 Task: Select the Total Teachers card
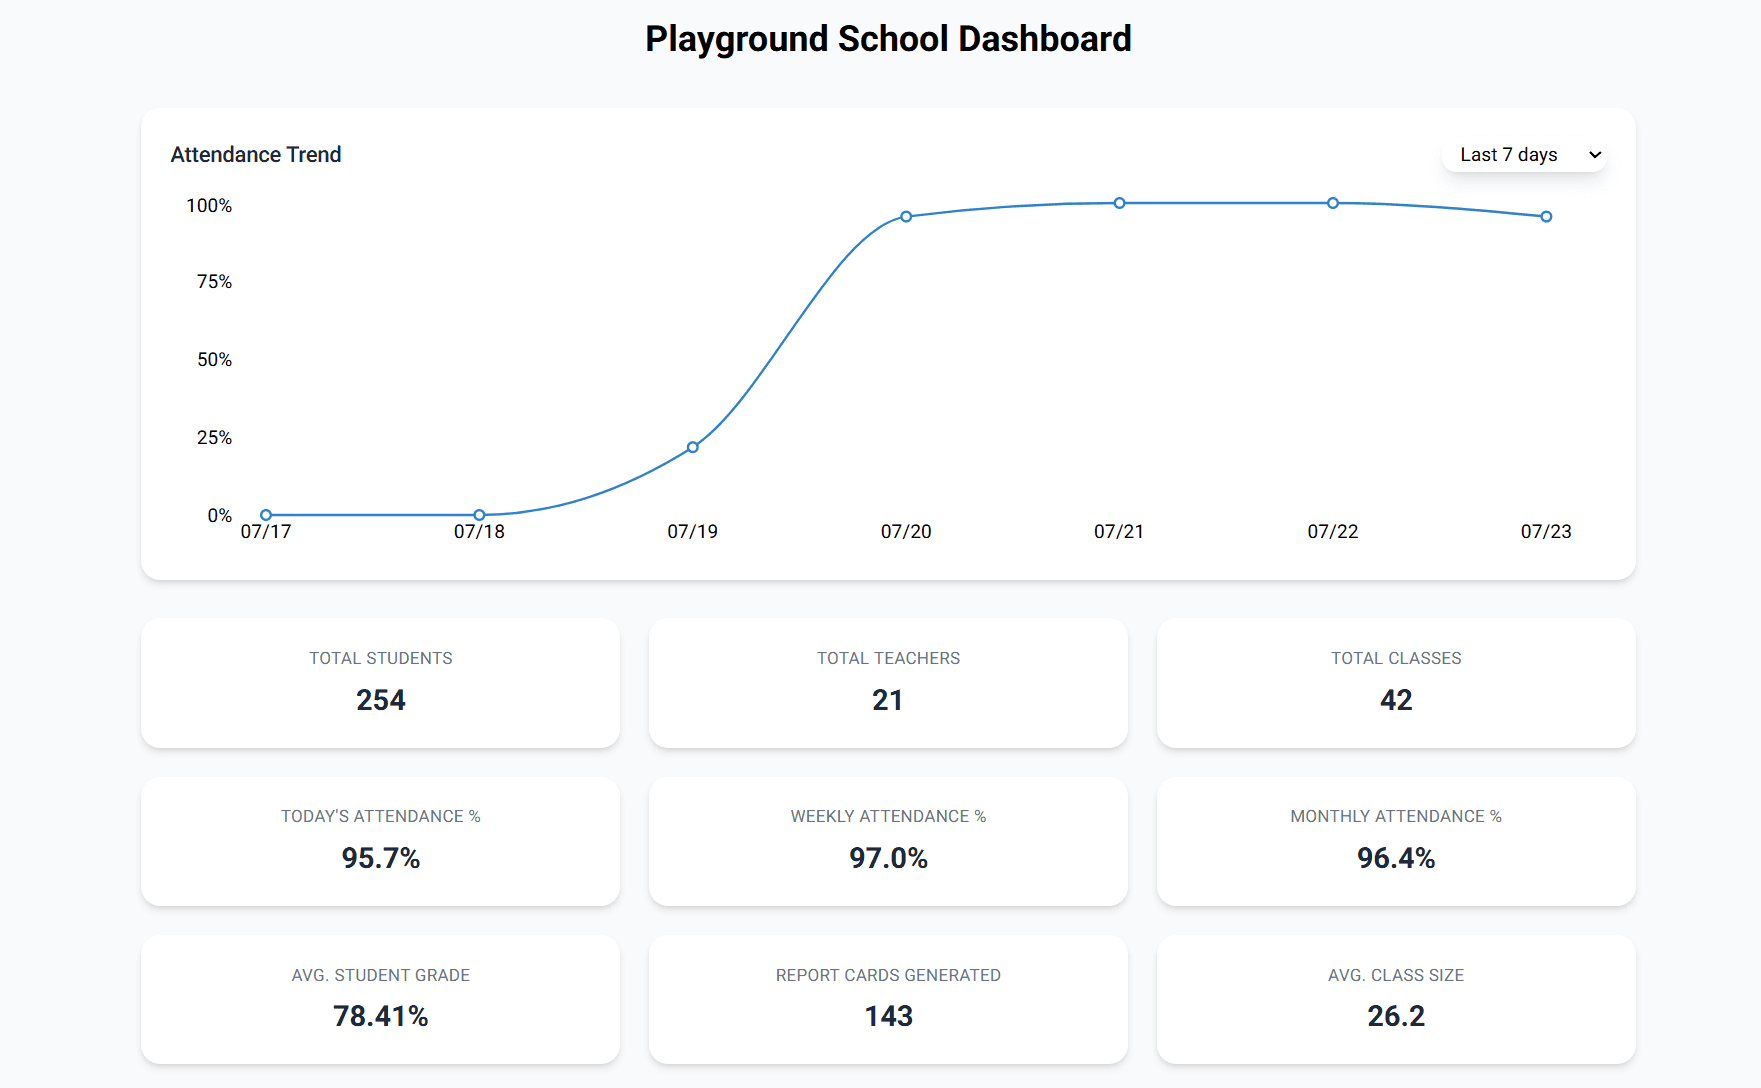coord(888,683)
